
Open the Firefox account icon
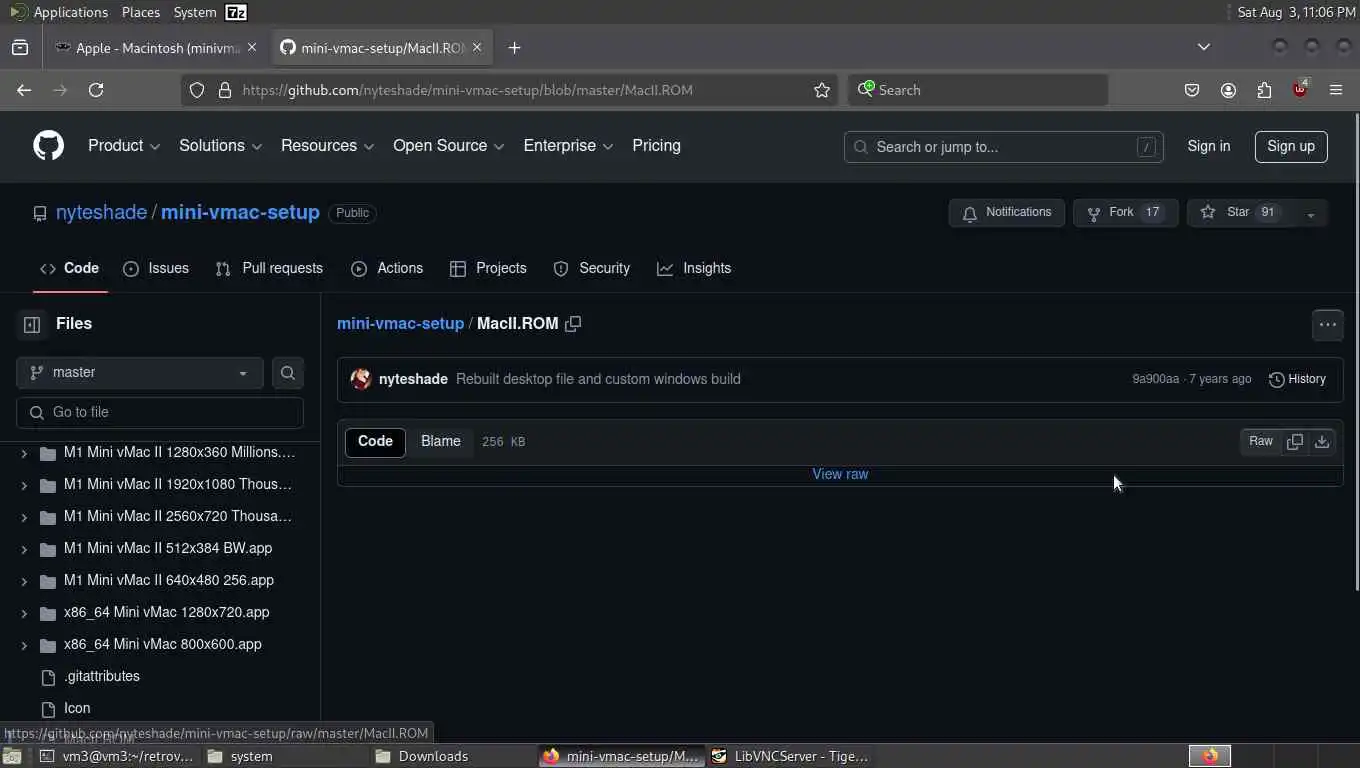pyautogui.click(x=1228, y=90)
